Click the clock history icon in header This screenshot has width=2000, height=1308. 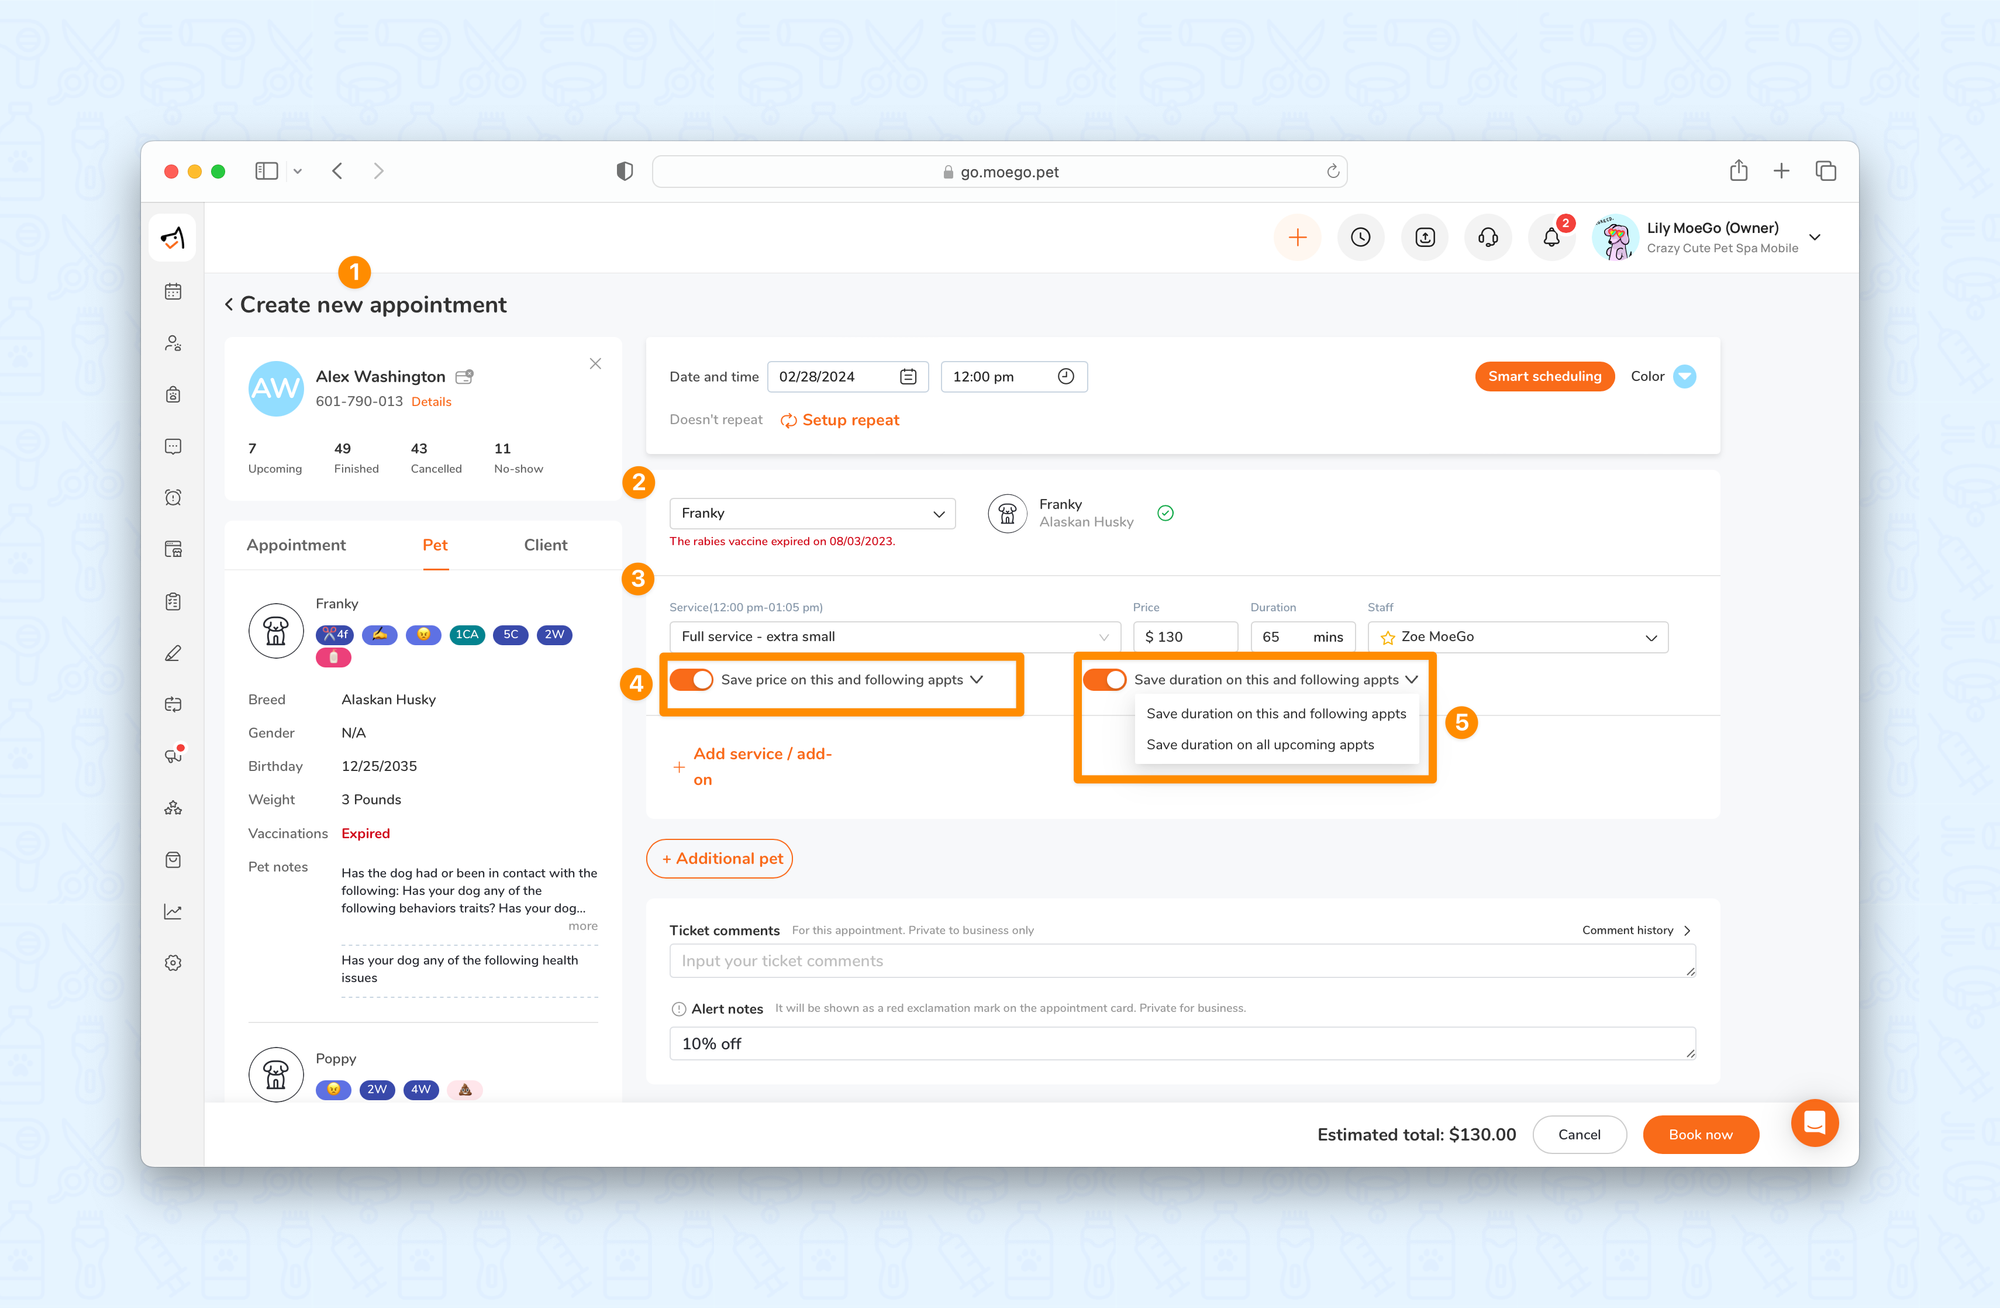[1361, 238]
